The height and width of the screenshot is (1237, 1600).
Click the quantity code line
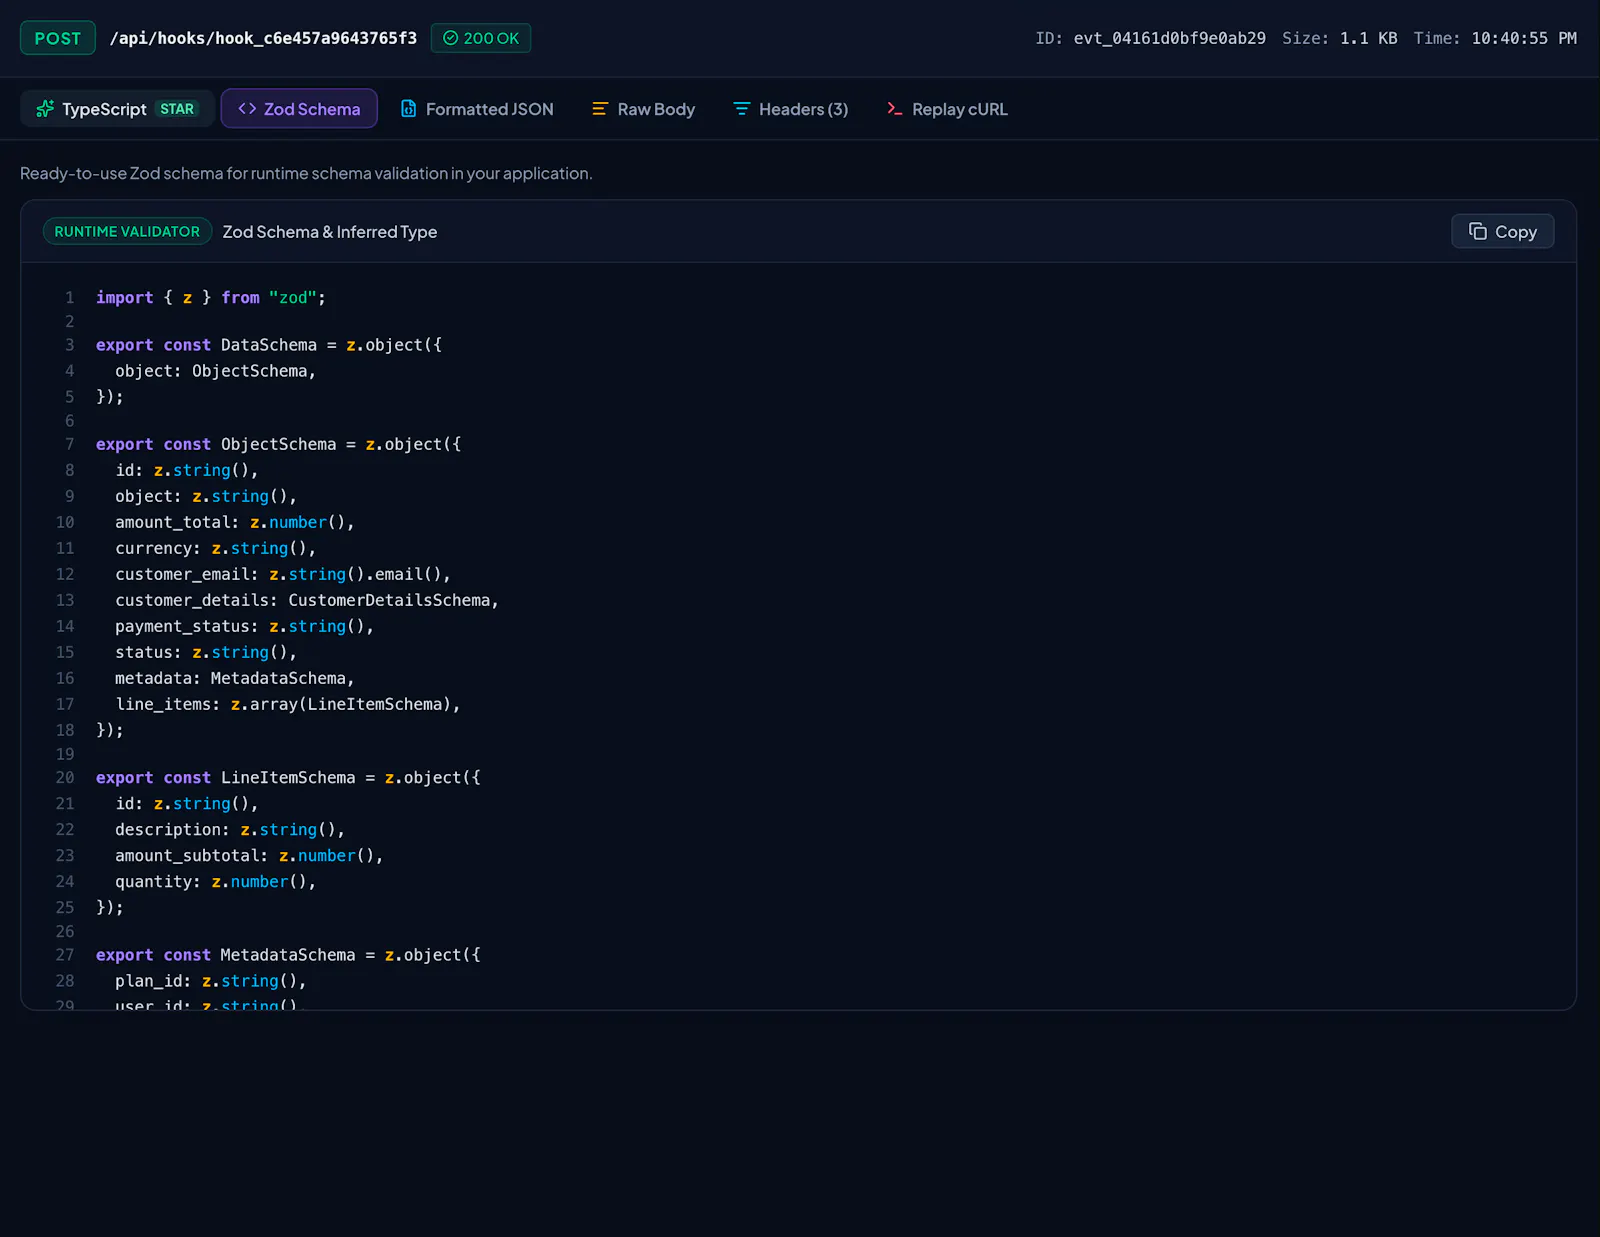pyautogui.click(x=216, y=881)
